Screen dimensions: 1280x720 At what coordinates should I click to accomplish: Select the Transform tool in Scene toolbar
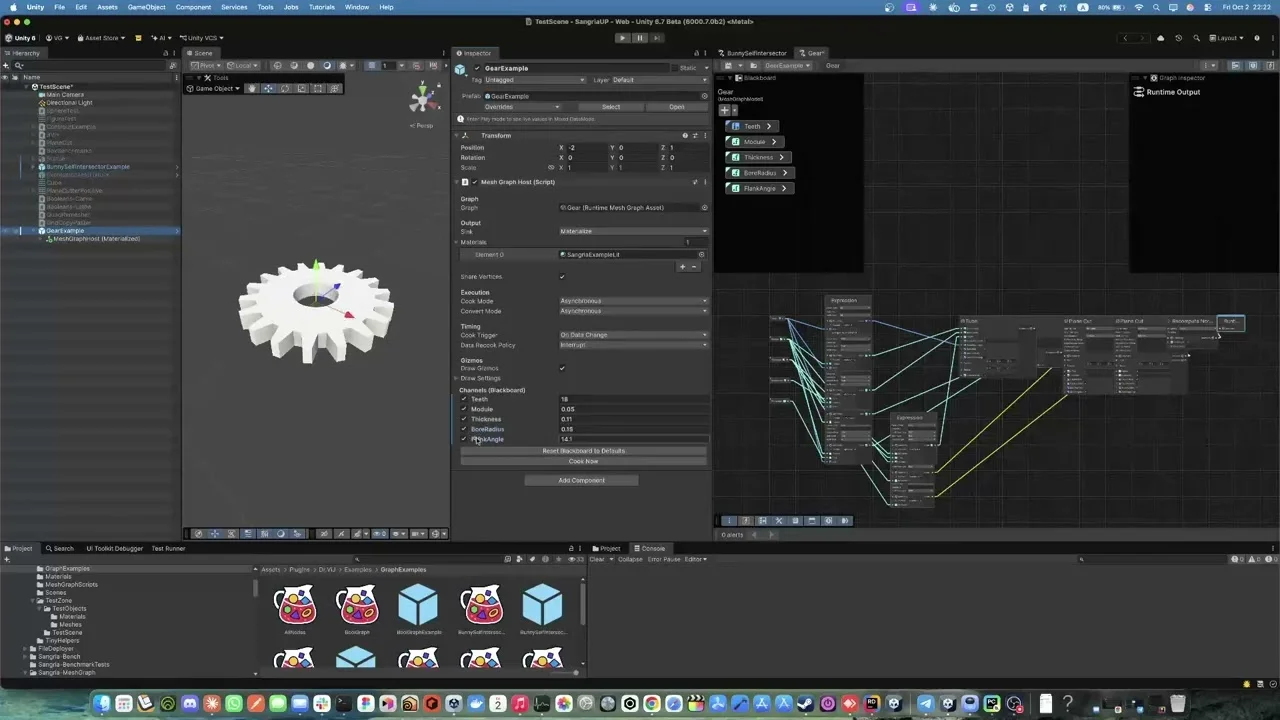click(x=335, y=88)
